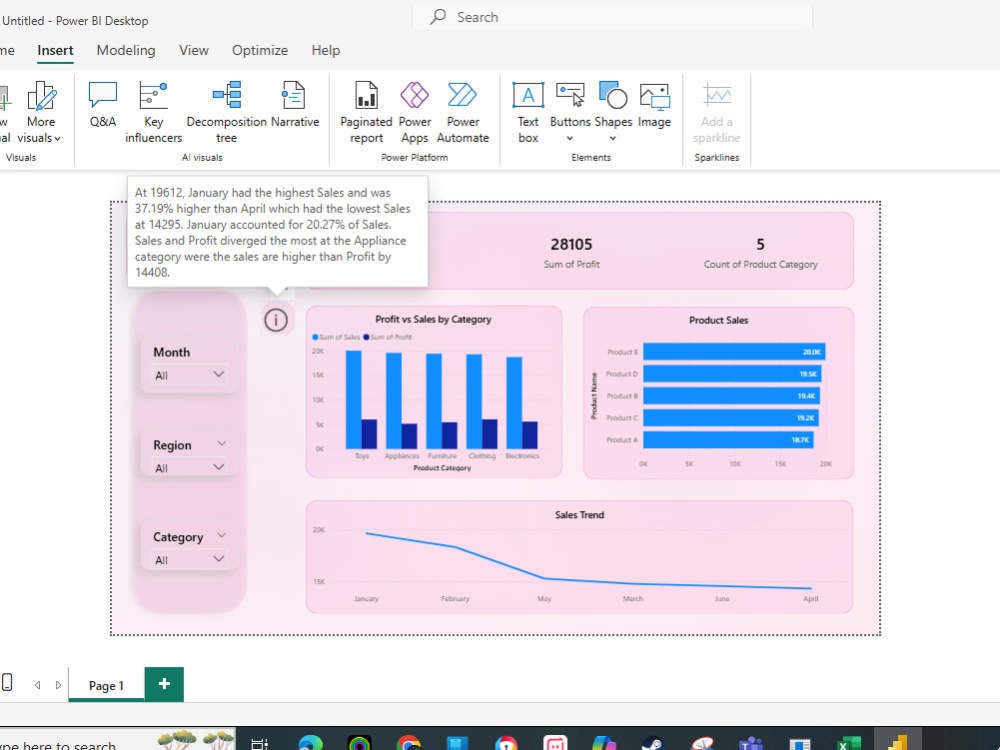Click Sum of Sales legend item
The image size is (1000, 750).
pyautogui.click(x=336, y=337)
